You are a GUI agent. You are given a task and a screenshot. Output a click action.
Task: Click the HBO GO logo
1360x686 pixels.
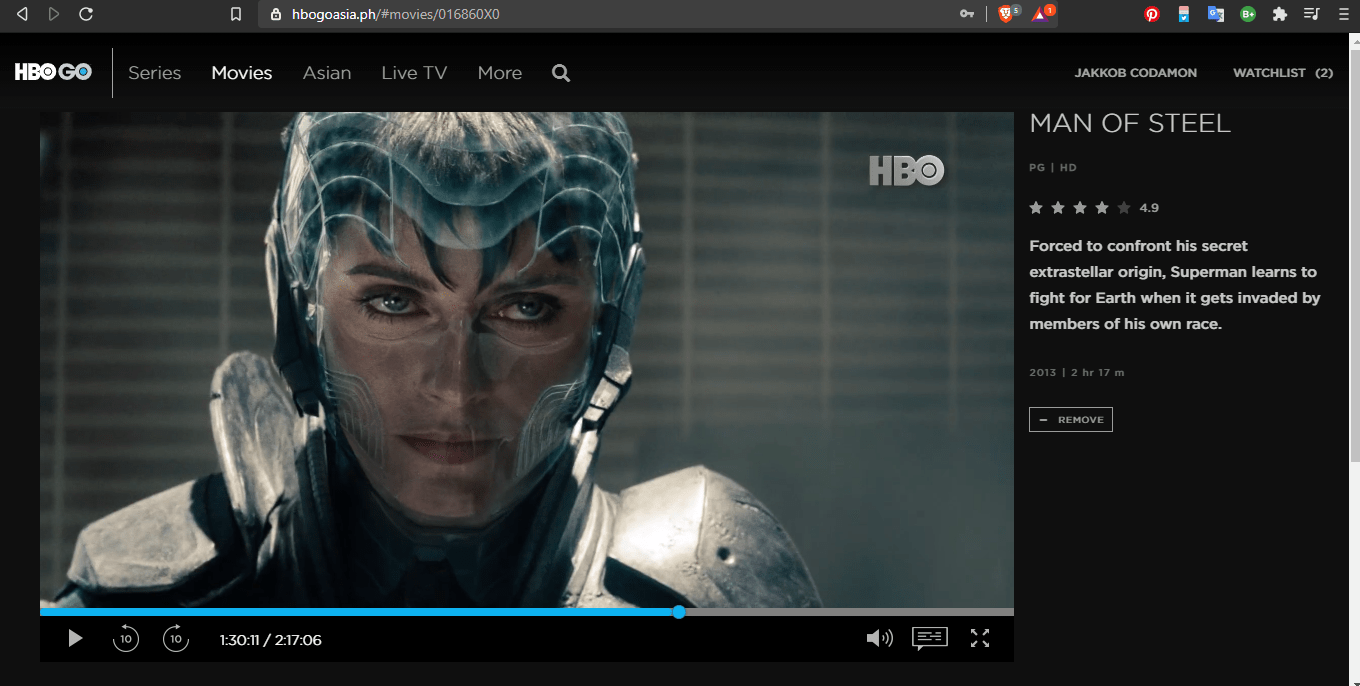pos(53,71)
